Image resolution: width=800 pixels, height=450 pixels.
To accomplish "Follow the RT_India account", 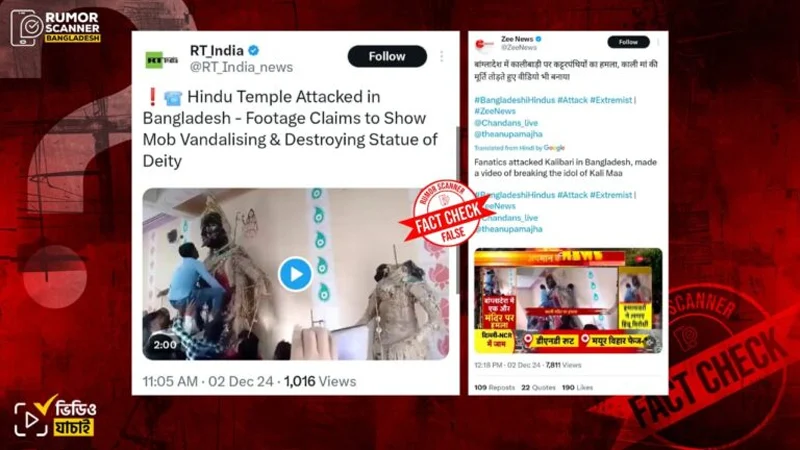I will (387, 56).
